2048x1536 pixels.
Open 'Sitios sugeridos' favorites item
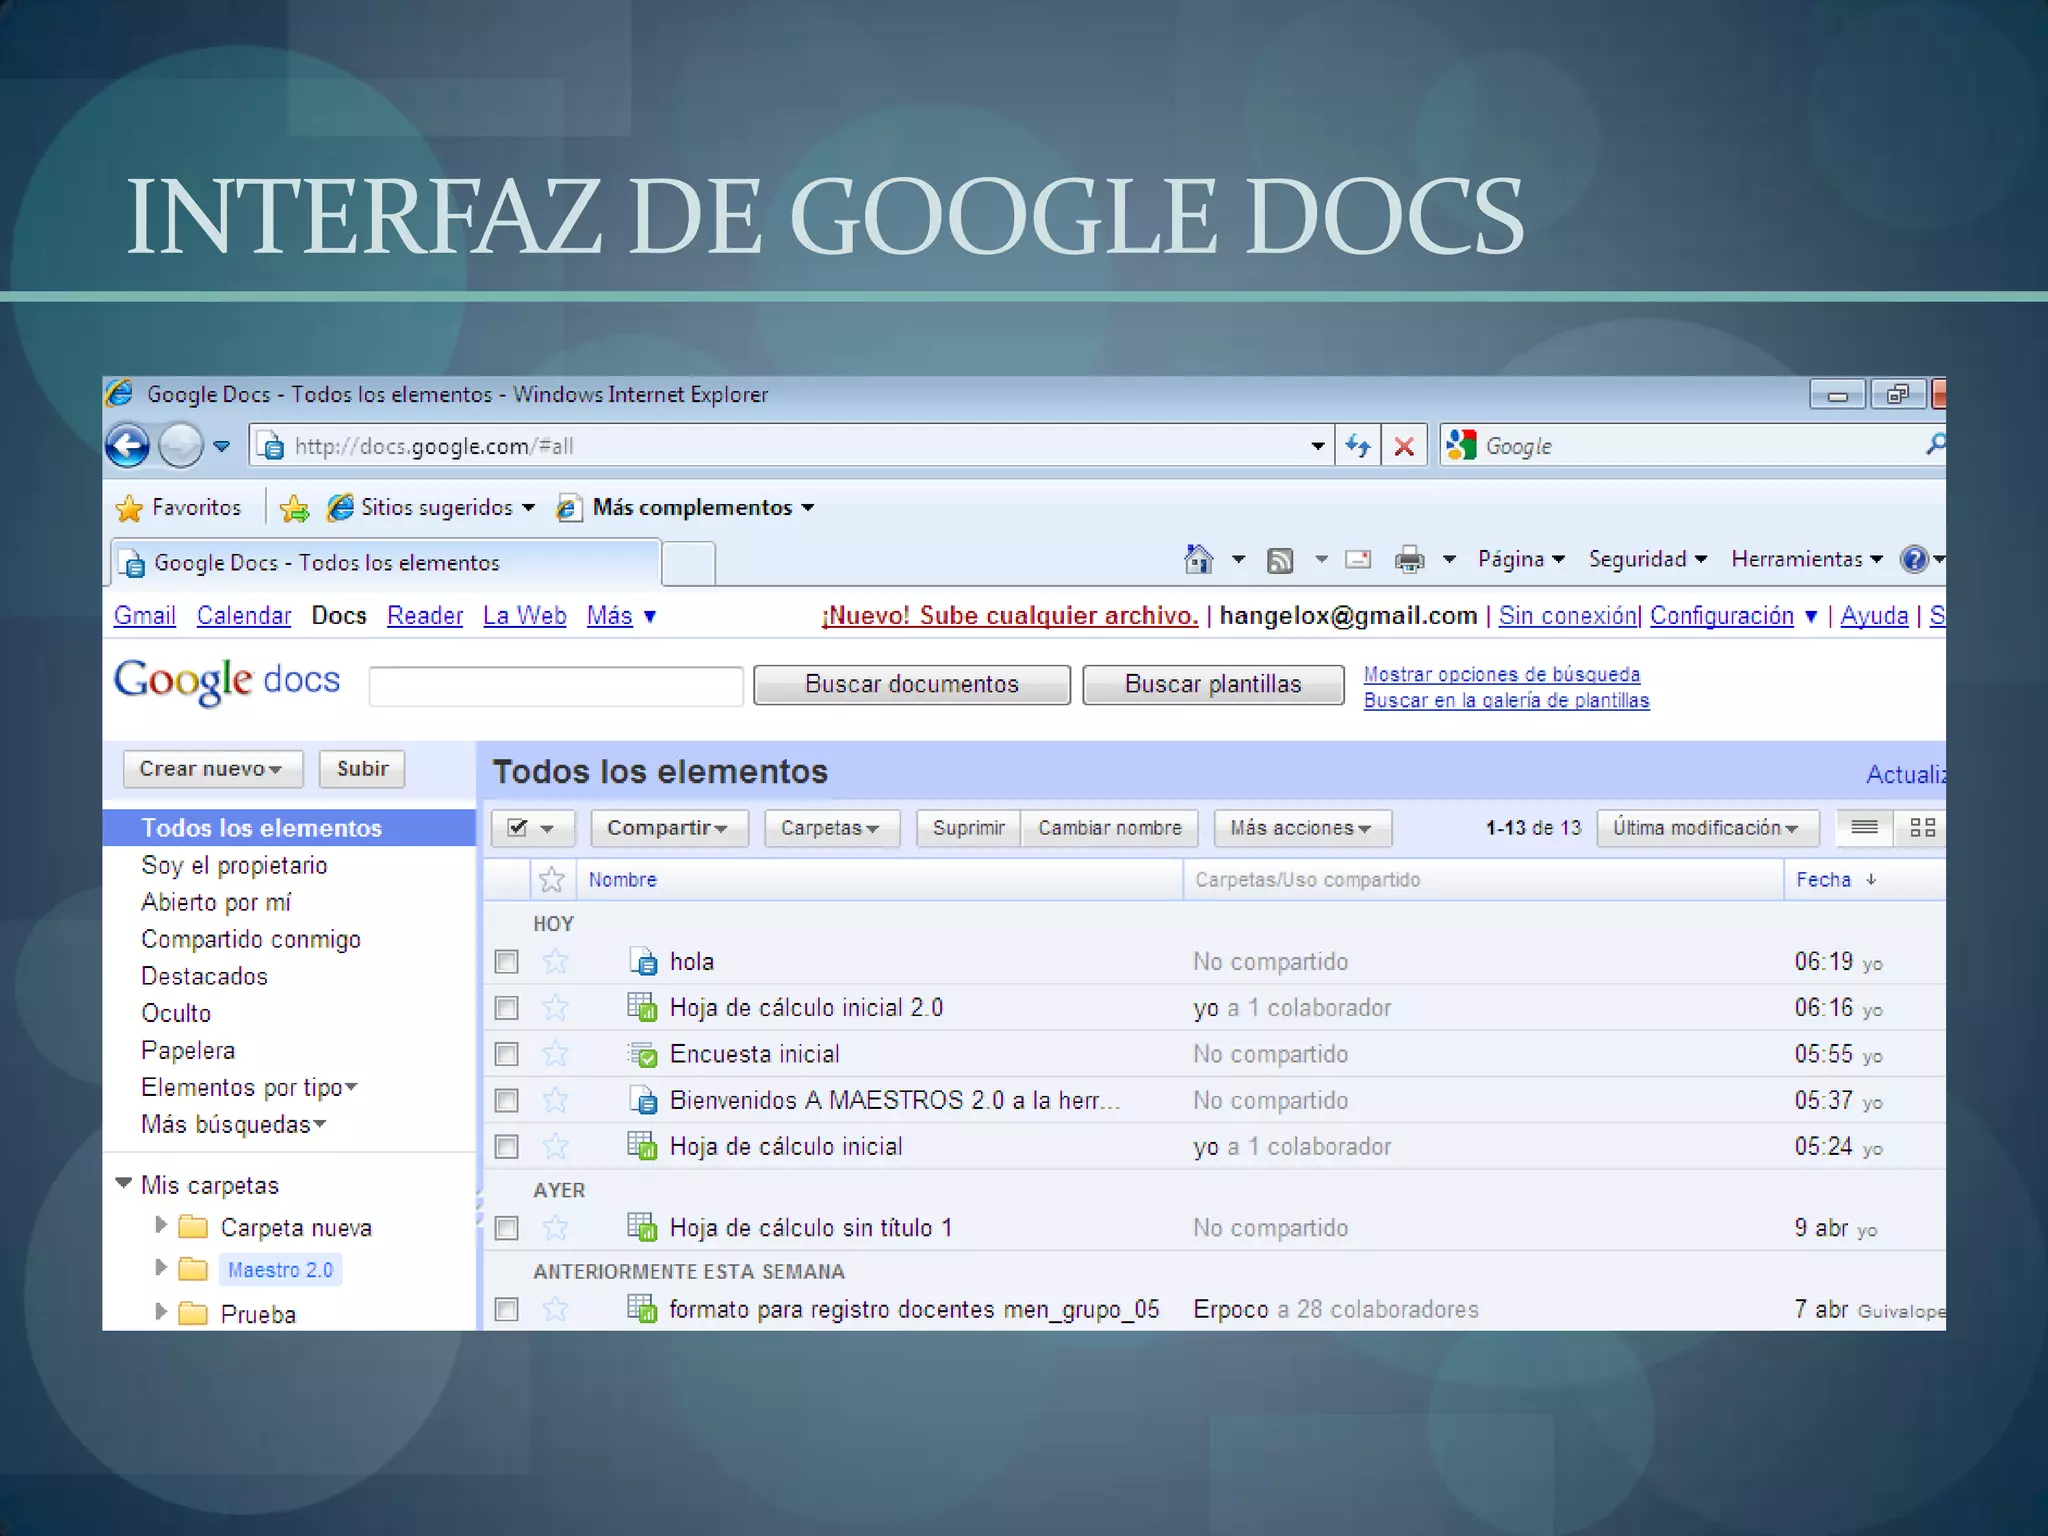coord(431,508)
